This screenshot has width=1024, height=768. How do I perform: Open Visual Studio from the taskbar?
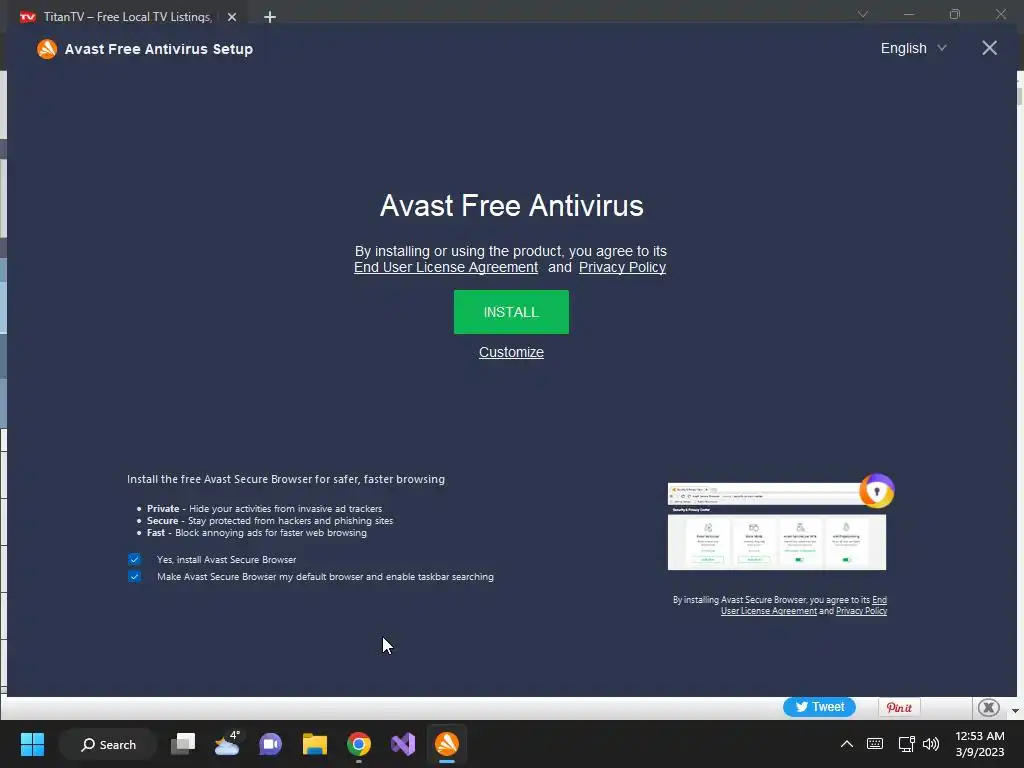pyautogui.click(x=403, y=744)
